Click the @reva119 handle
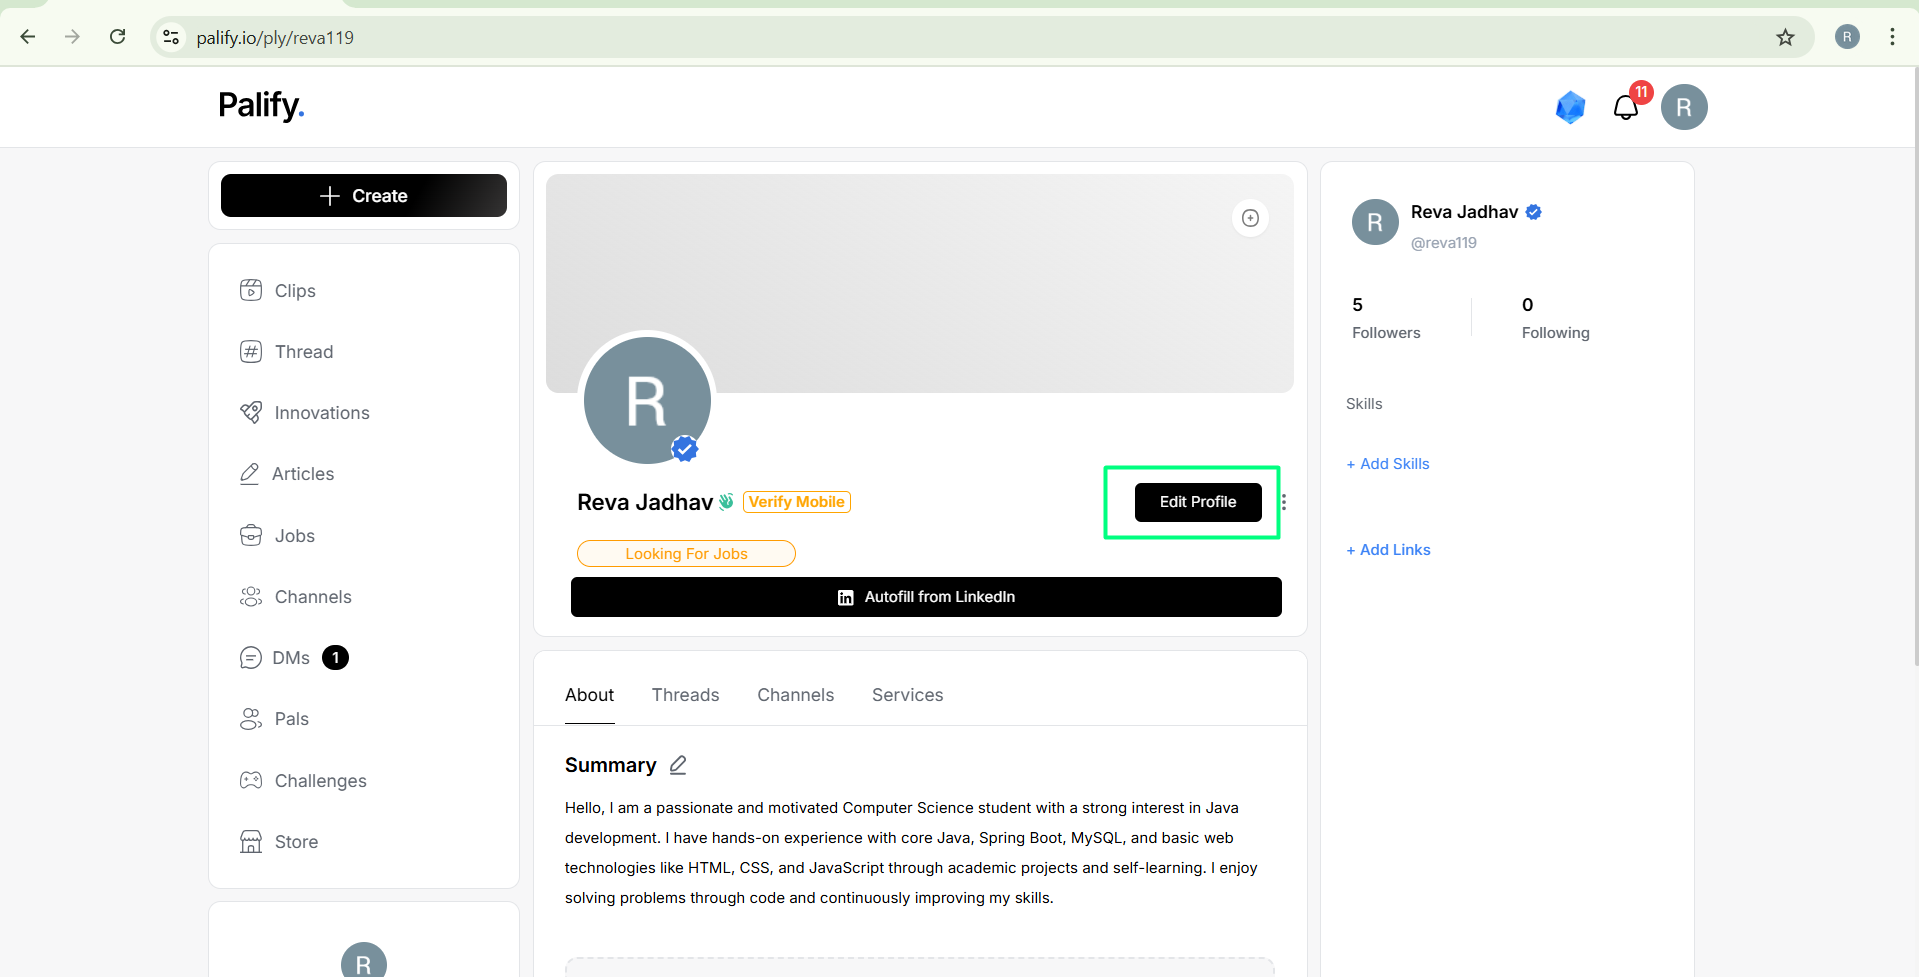 1443,243
